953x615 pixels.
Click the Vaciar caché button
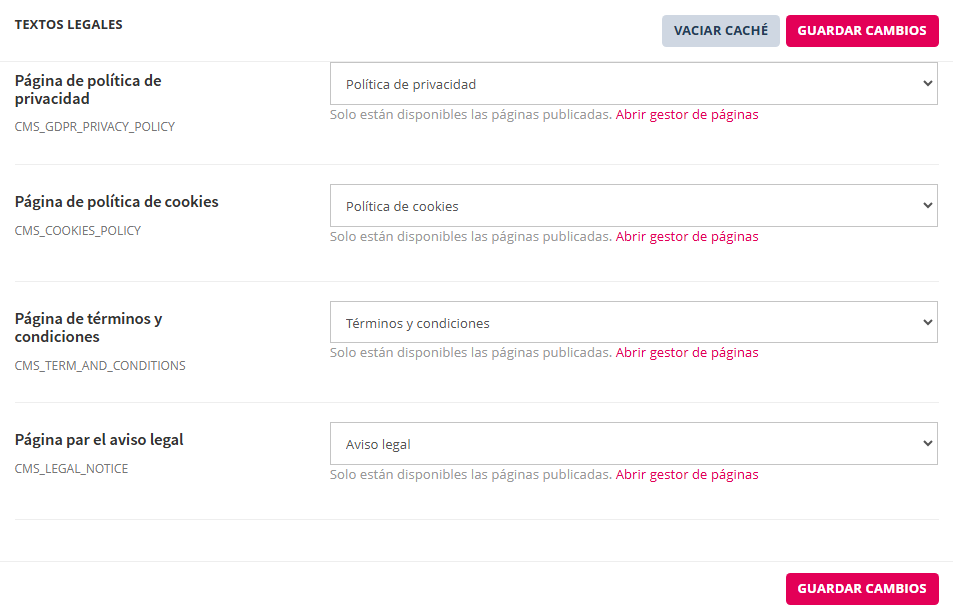pos(720,31)
